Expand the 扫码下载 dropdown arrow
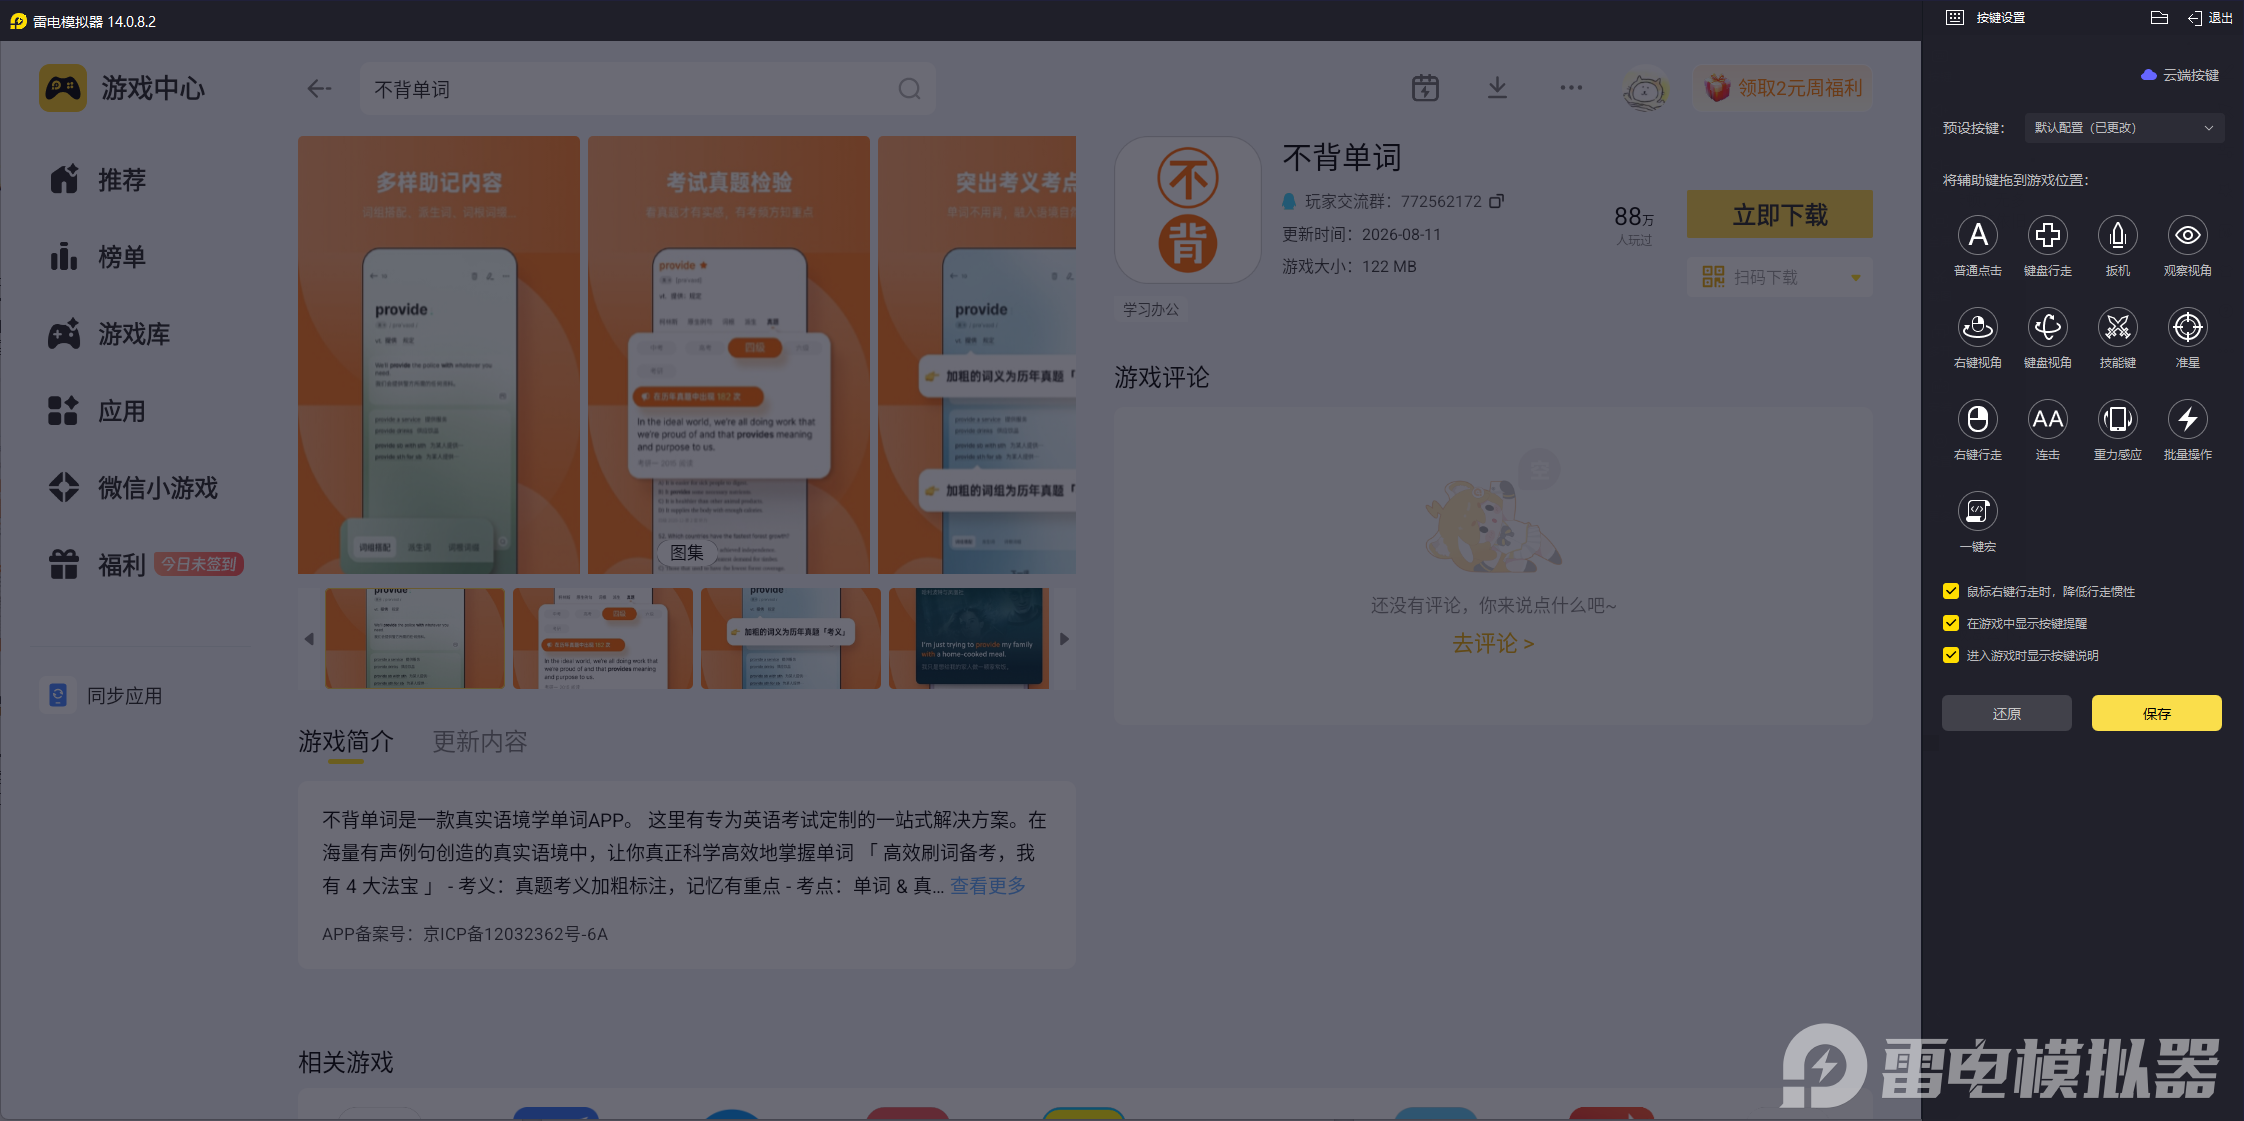The width and height of the screenshot is (2244, 1121). point(1856,277)
